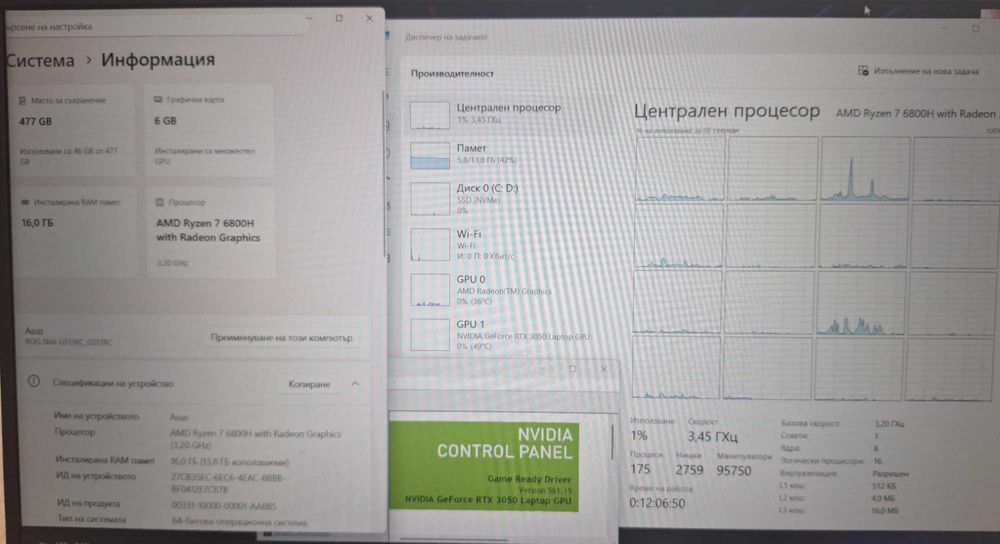Open the 477 GB storage card
The height and width of the screenshot is (544, 1000).
(73, 130)
